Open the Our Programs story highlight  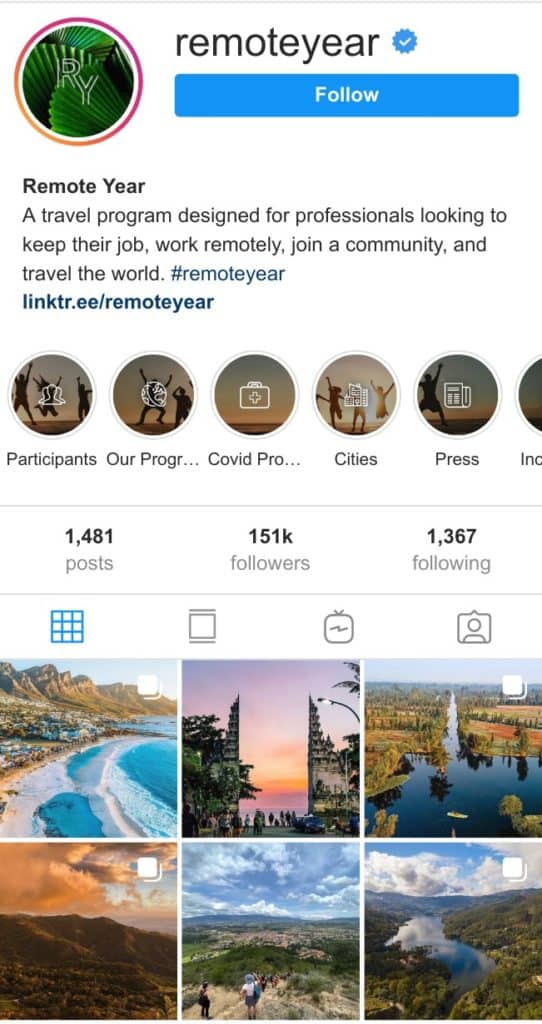tap(153, 394)
